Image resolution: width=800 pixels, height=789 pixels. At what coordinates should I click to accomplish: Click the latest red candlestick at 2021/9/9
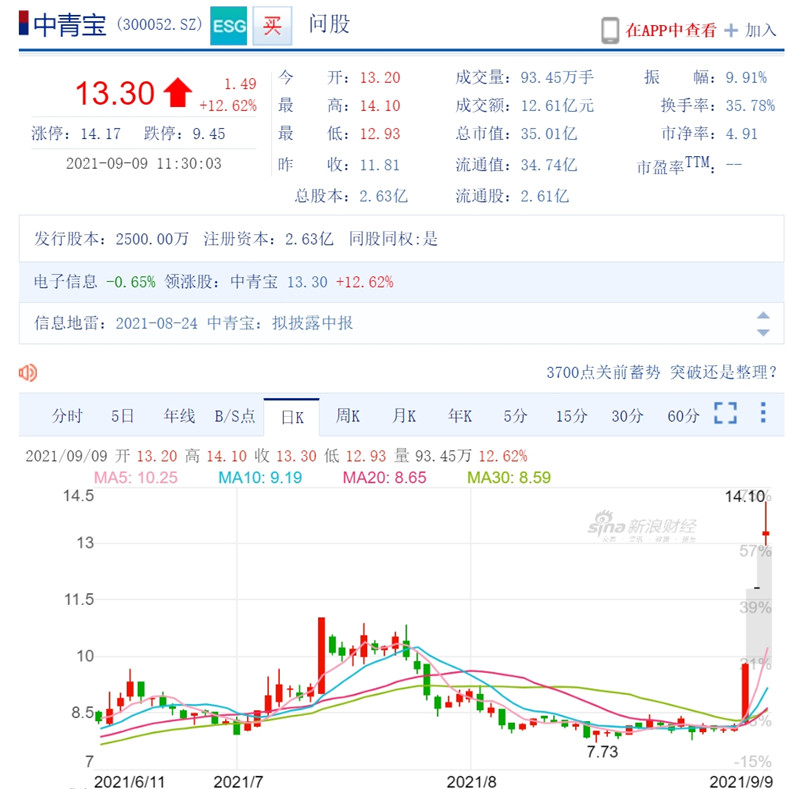tap(766, 533)
